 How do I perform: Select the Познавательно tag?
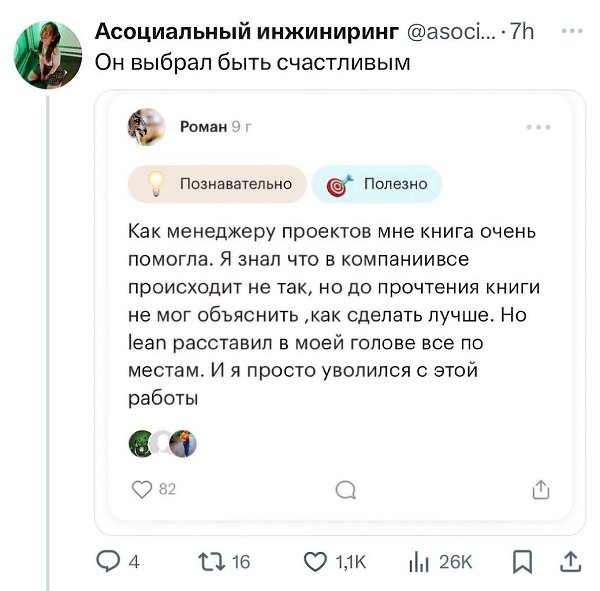tap(217, 184)
